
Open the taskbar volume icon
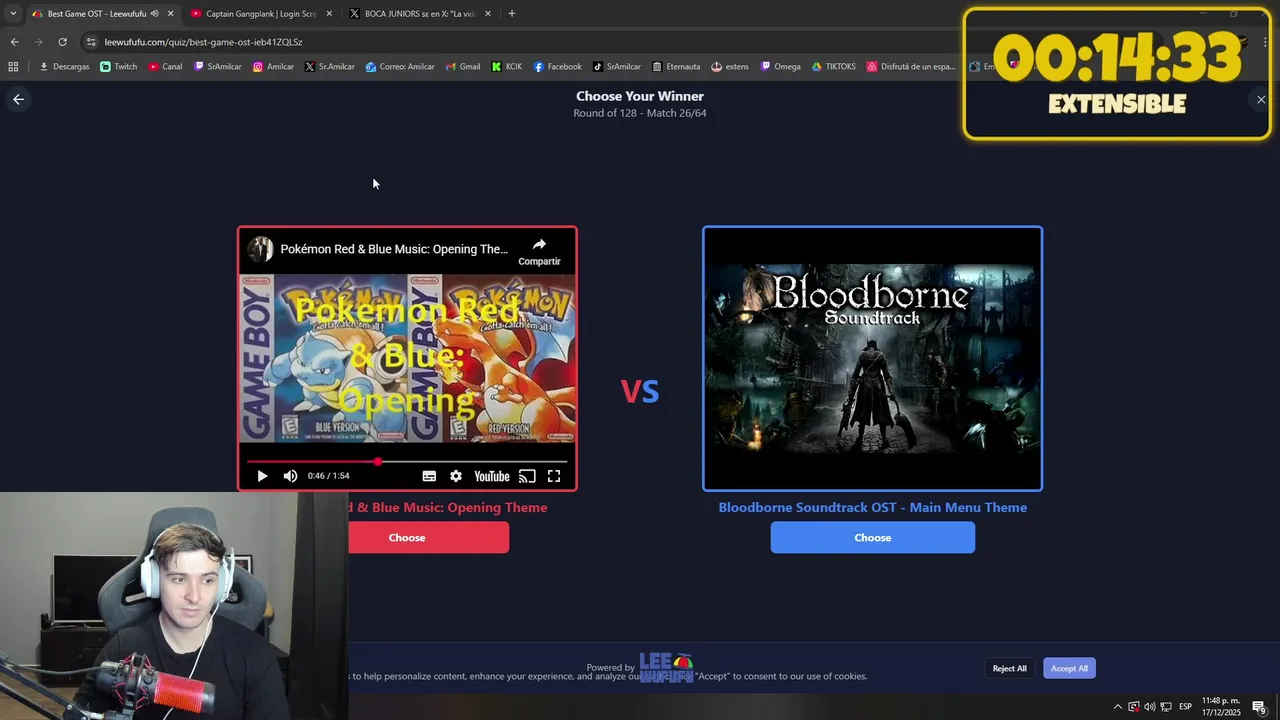tap(1149, 707)
